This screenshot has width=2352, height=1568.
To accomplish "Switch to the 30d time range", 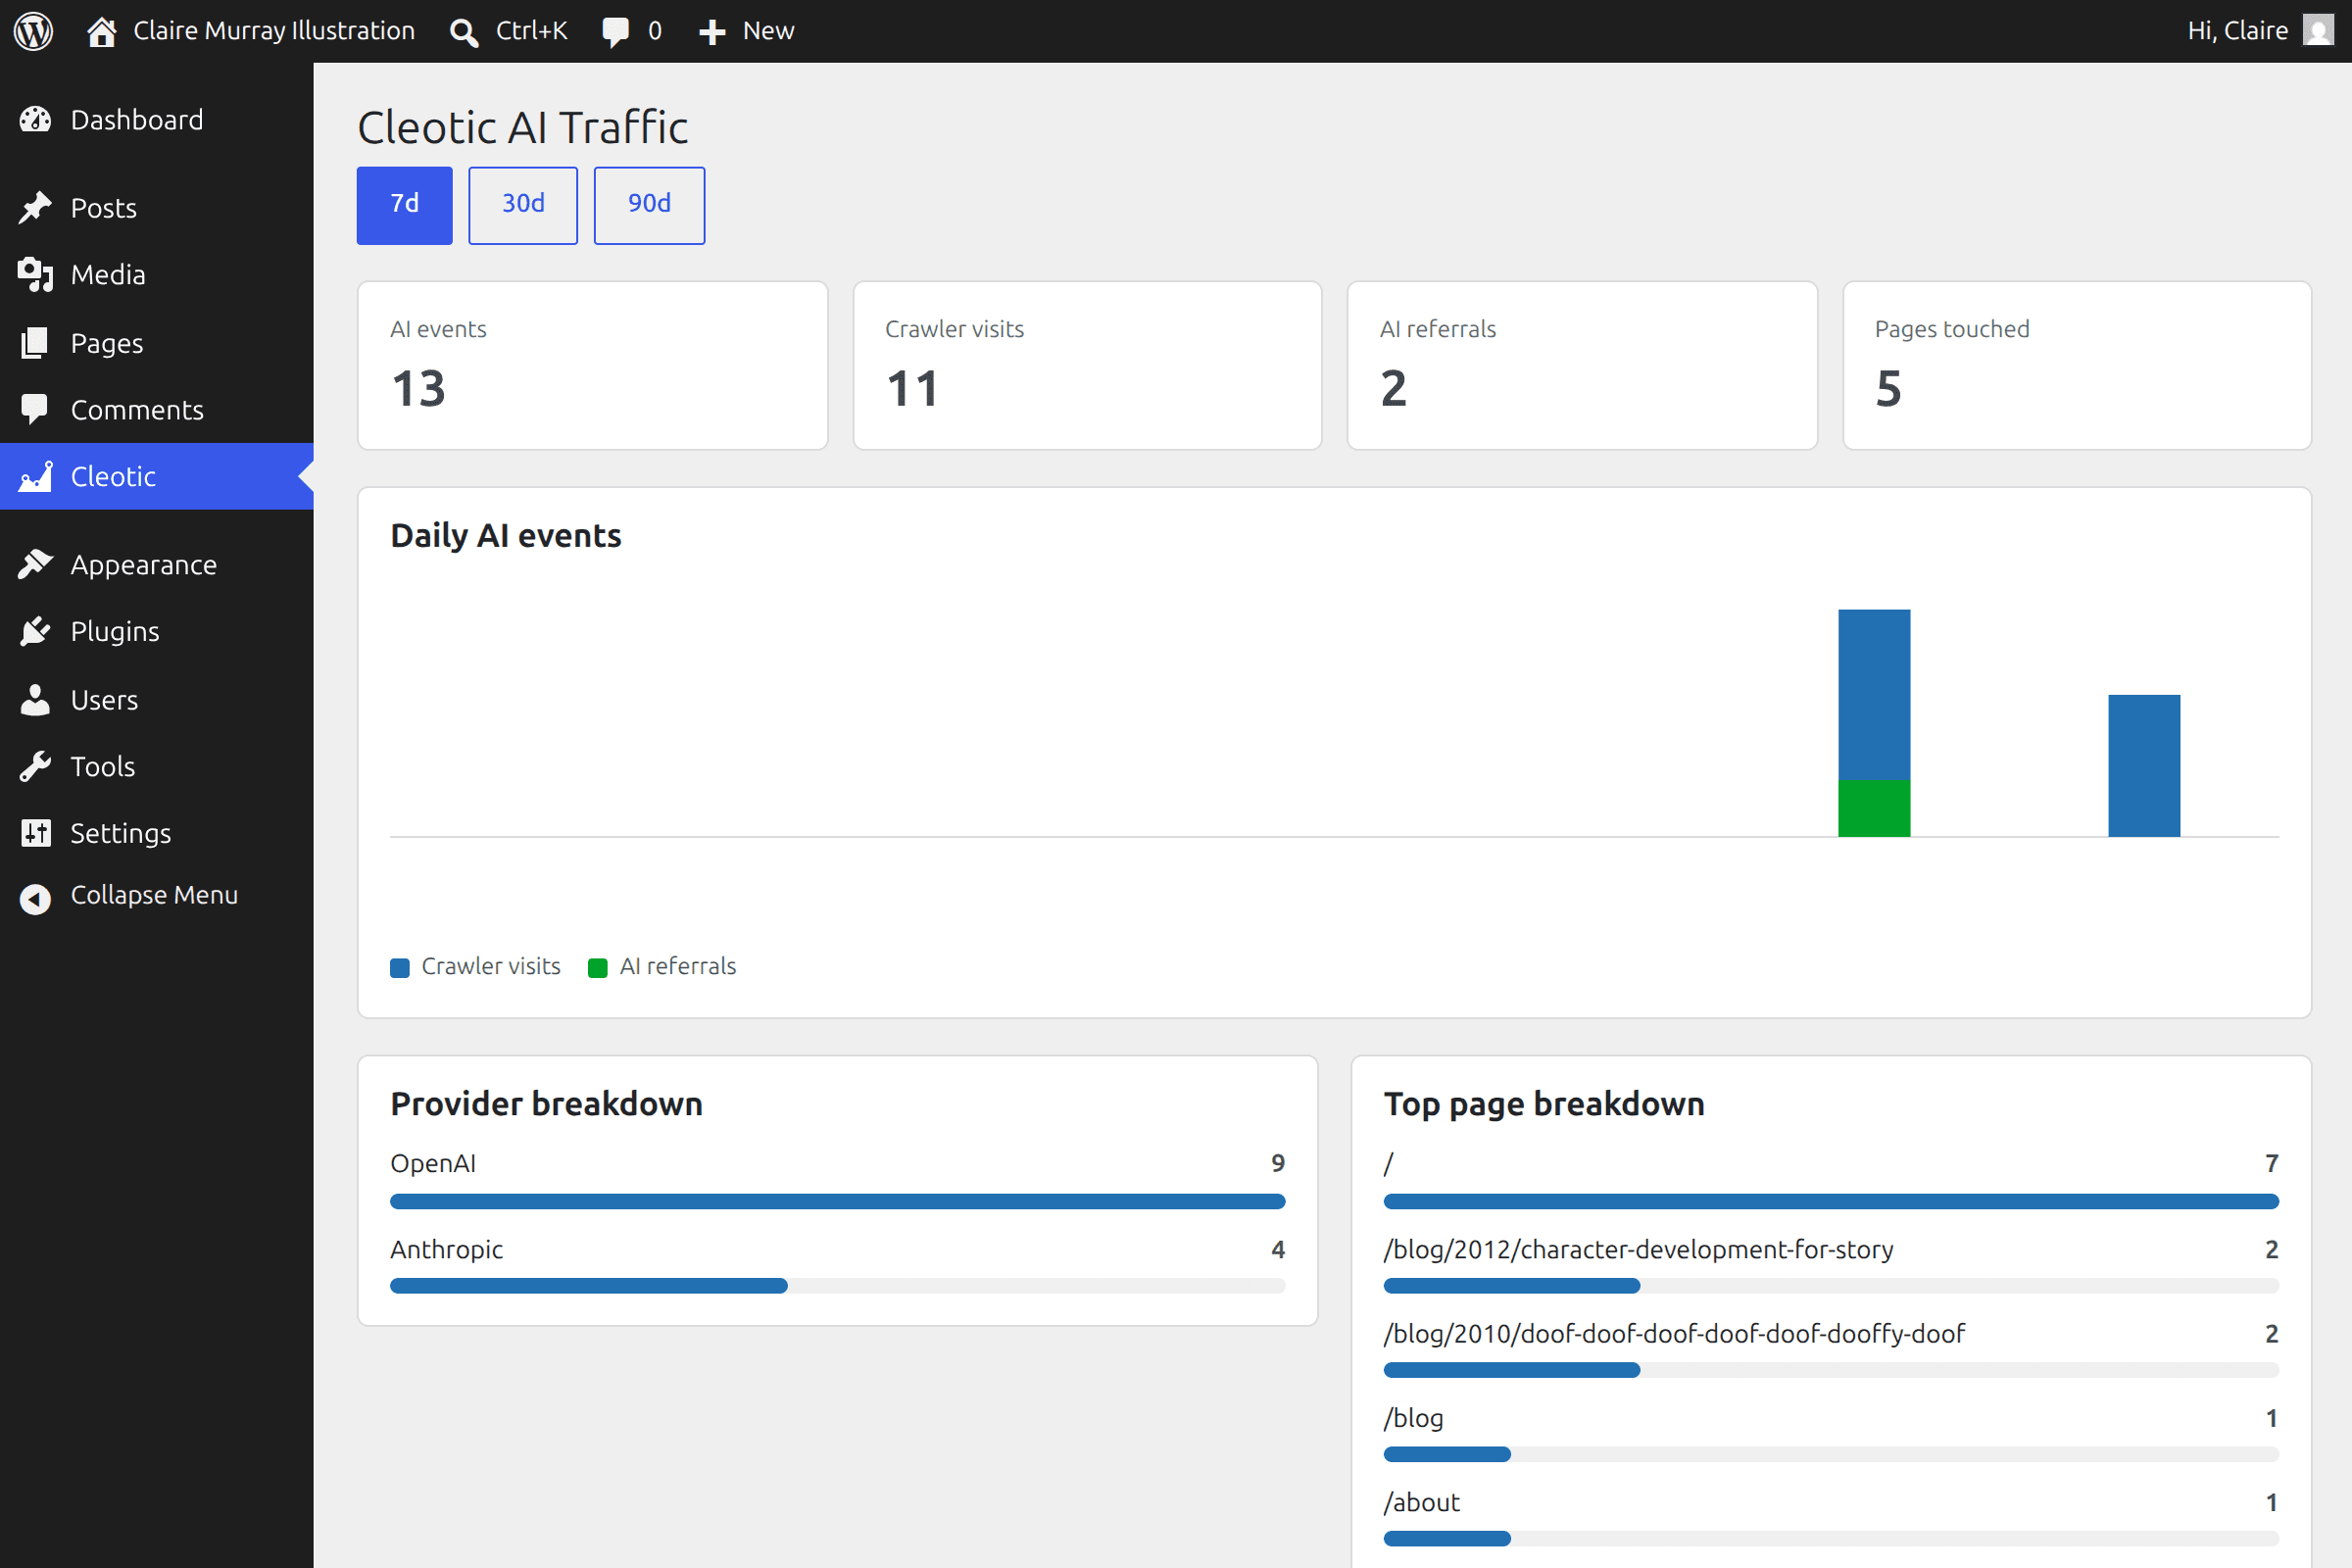I will [523, 205].
